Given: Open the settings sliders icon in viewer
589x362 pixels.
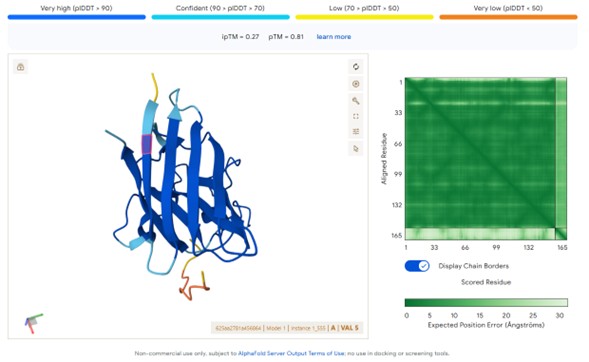Looking at the screenshot, I should (356, 131).
